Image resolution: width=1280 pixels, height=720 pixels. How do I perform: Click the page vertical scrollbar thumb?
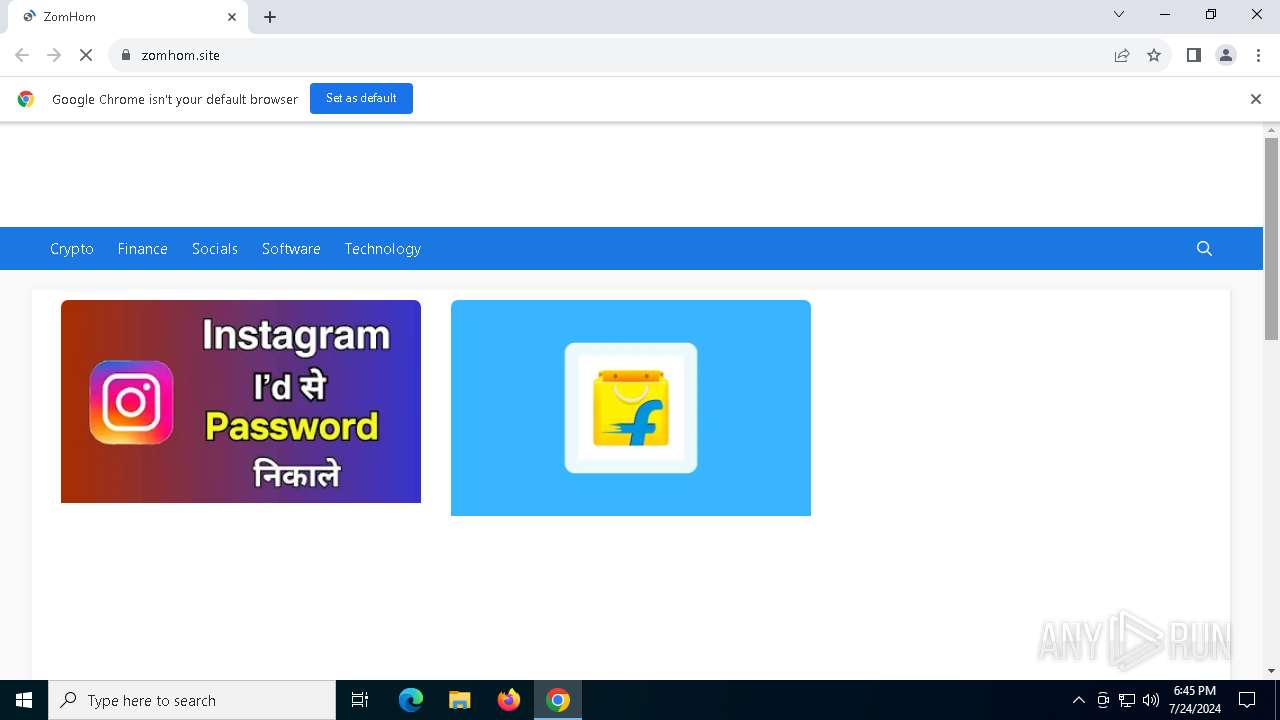(1271, 239)
